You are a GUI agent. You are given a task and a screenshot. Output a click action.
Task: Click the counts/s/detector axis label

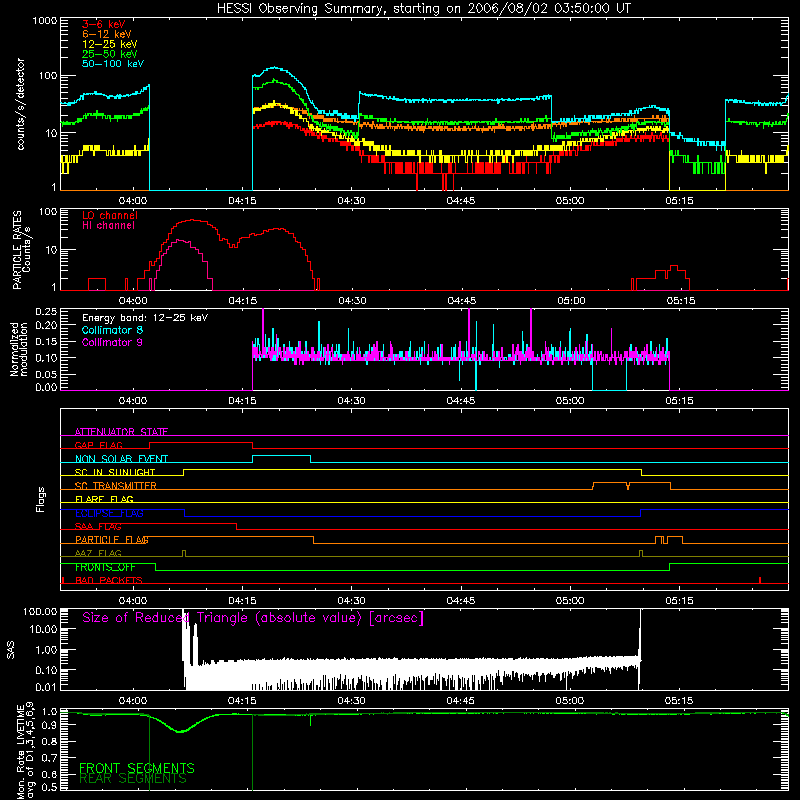click(x=21, y=104)
